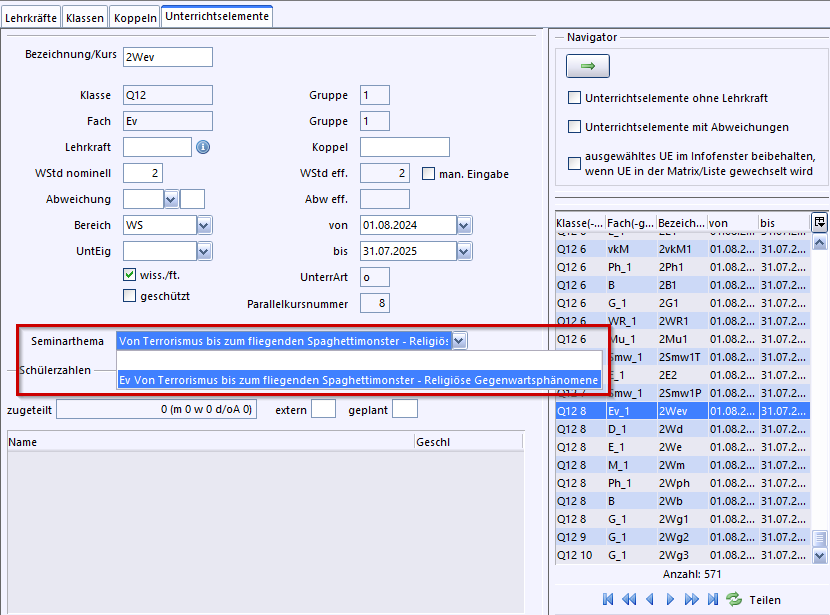Open the bis date dropdown
This screenshot has width=830, height=615.
[x=464, y=251]
